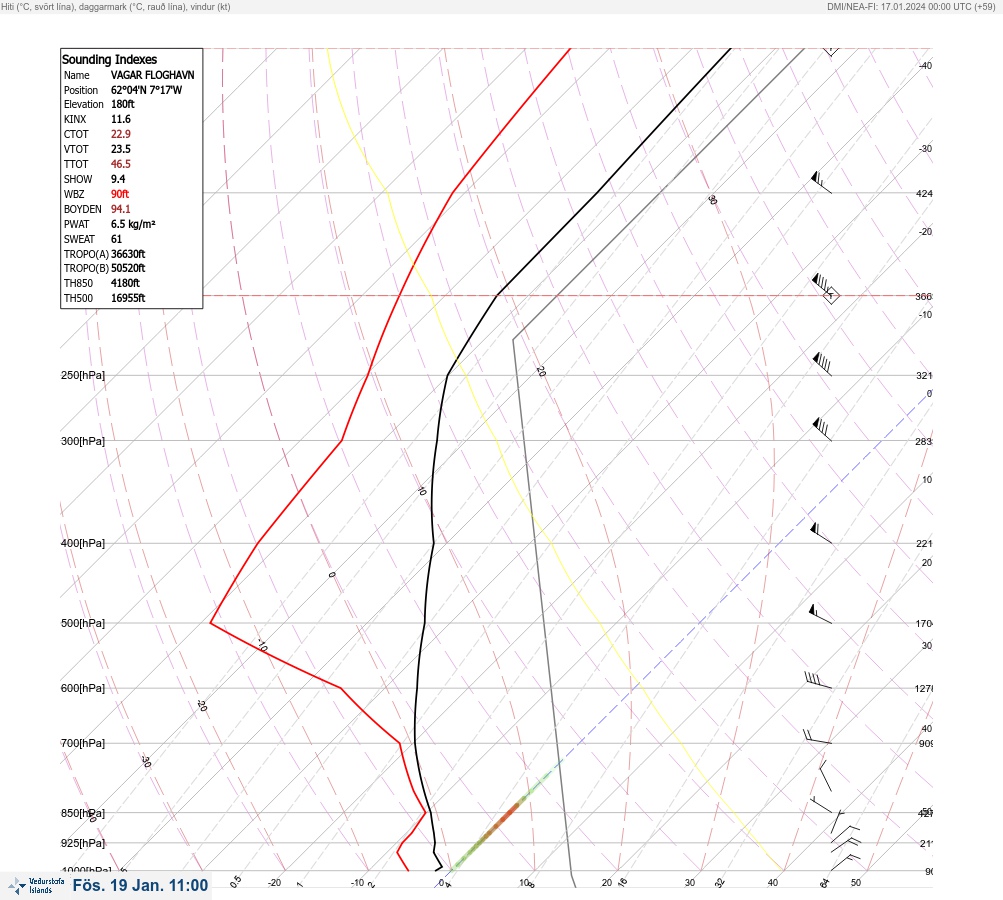Click the 850[hPa] pressure label

point(83,813)
